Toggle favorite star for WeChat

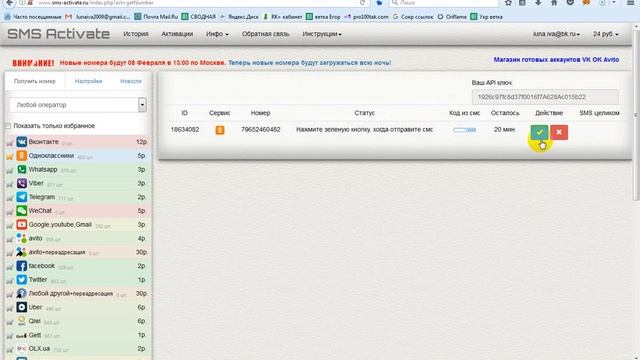tap(9, 211)
